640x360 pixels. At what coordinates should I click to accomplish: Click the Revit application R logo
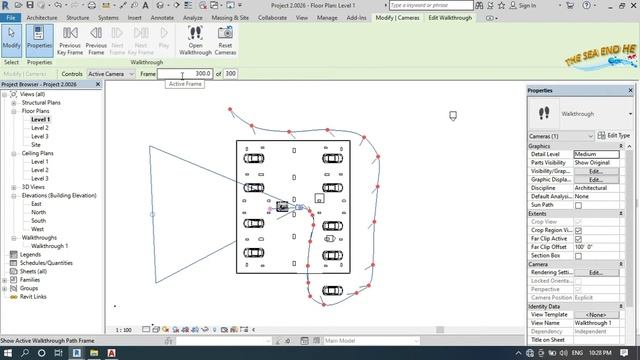point(5,5)
